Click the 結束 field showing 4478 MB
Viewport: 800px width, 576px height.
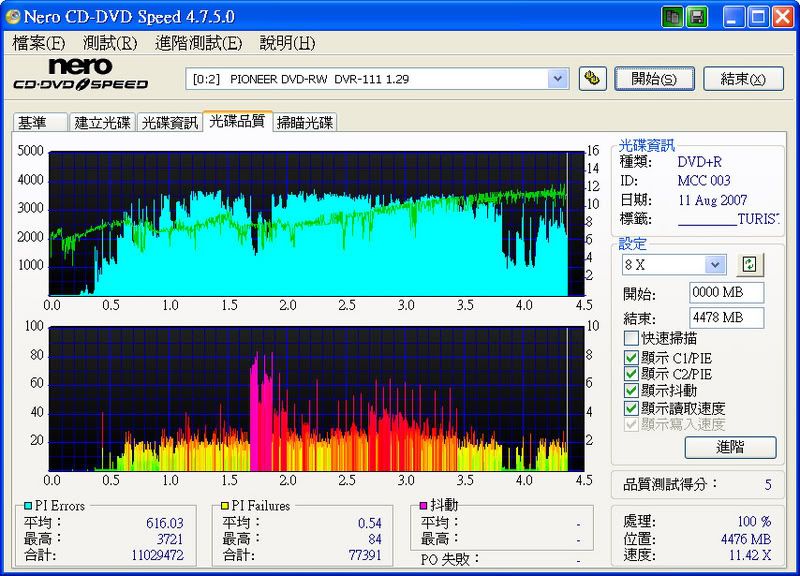pyautogui.click(x=727, y=318)
